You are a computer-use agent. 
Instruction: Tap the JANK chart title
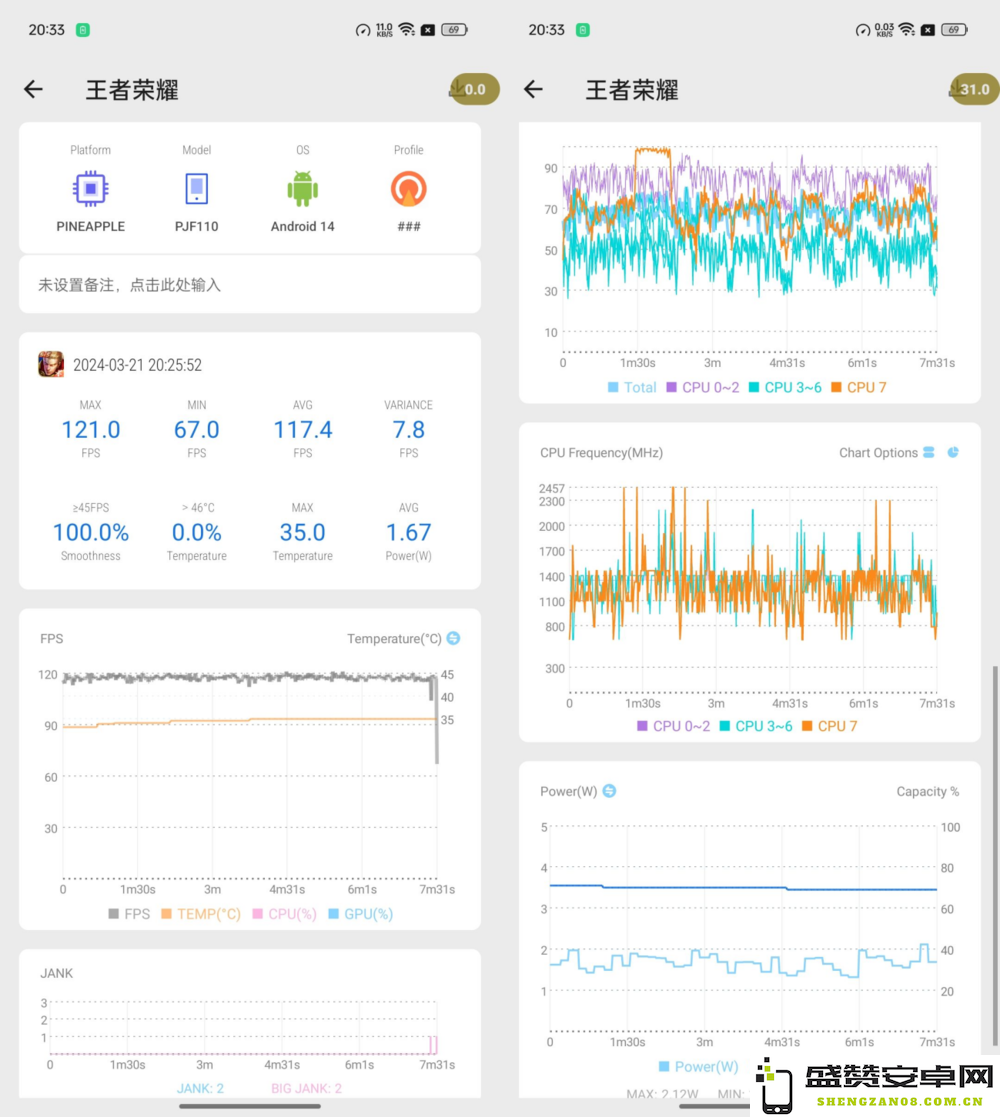[57, 973]
